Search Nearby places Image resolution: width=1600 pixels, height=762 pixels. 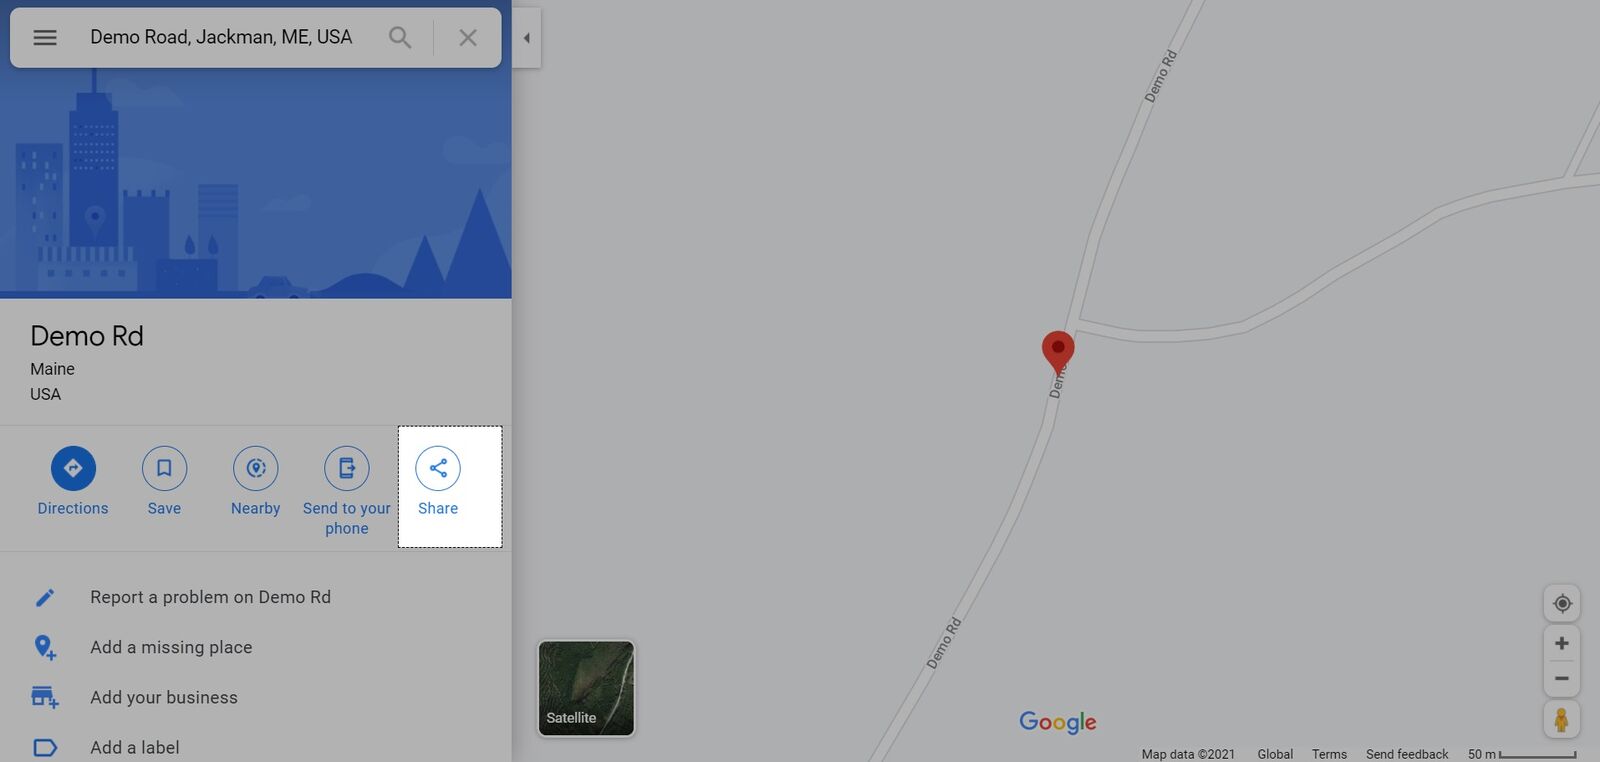(x=255, y=481)
